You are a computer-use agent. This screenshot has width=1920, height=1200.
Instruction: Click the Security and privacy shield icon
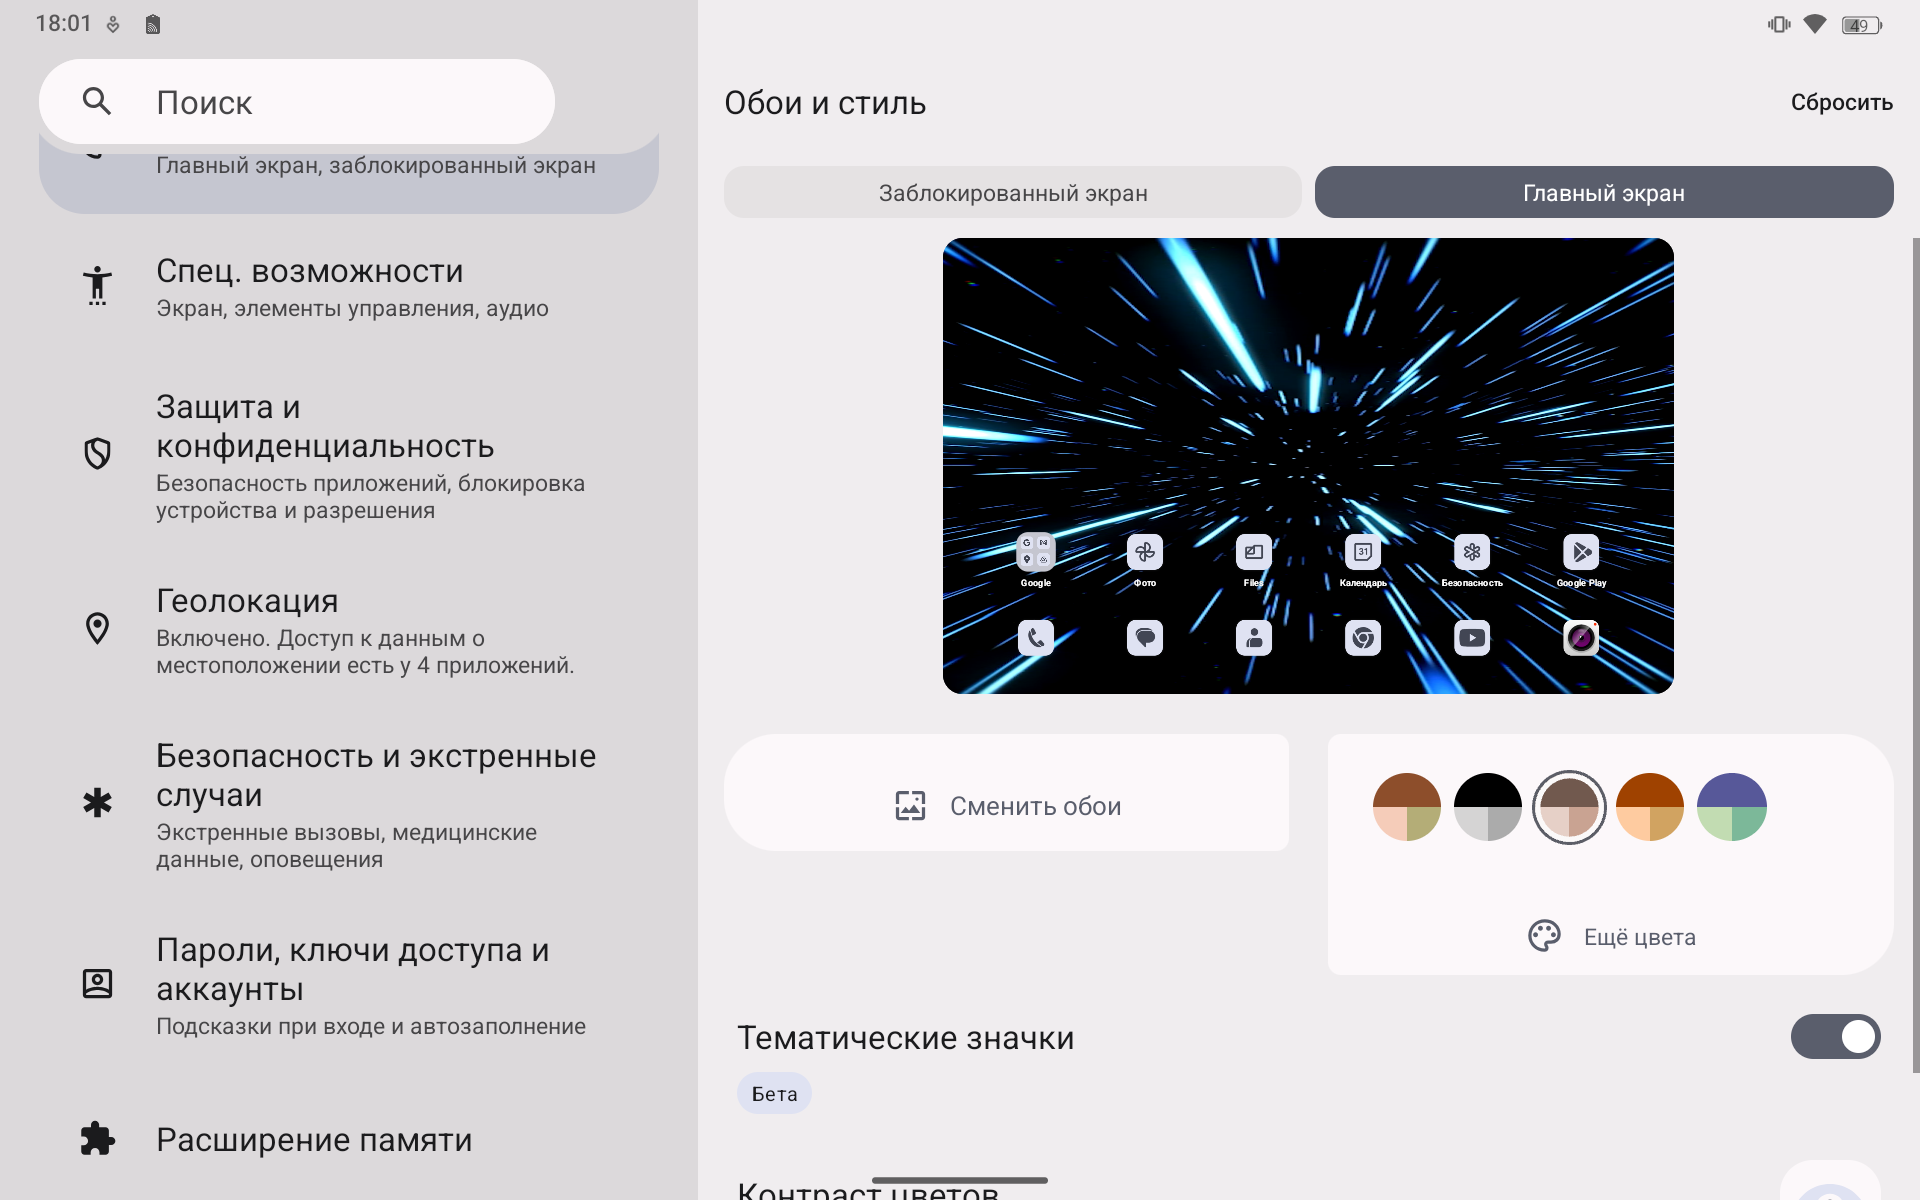pyautogui.click(x=97, y=454)
